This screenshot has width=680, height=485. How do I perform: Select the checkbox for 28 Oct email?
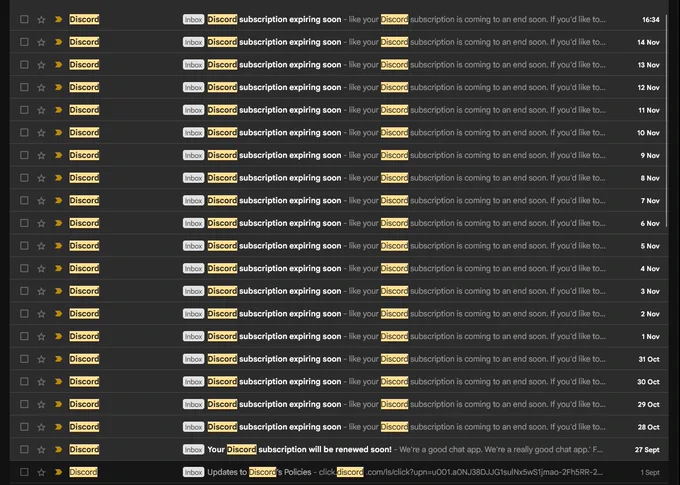pyautogui.click(x=24, y=426)
